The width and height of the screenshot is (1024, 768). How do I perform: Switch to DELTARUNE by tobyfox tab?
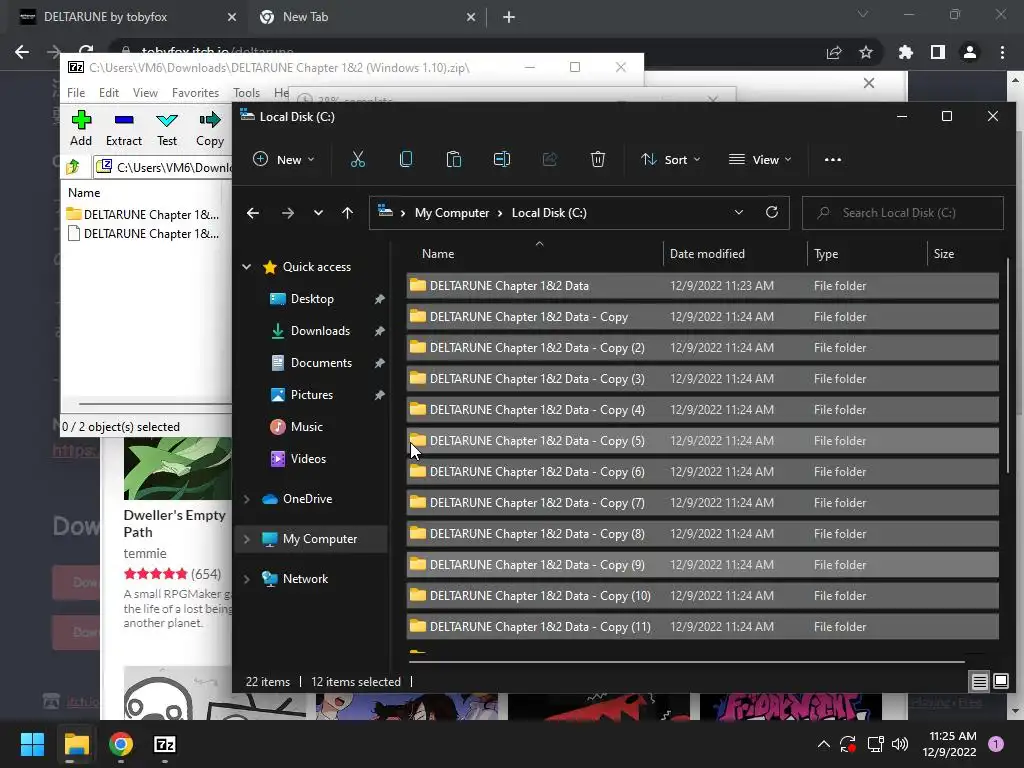[127, 17]
